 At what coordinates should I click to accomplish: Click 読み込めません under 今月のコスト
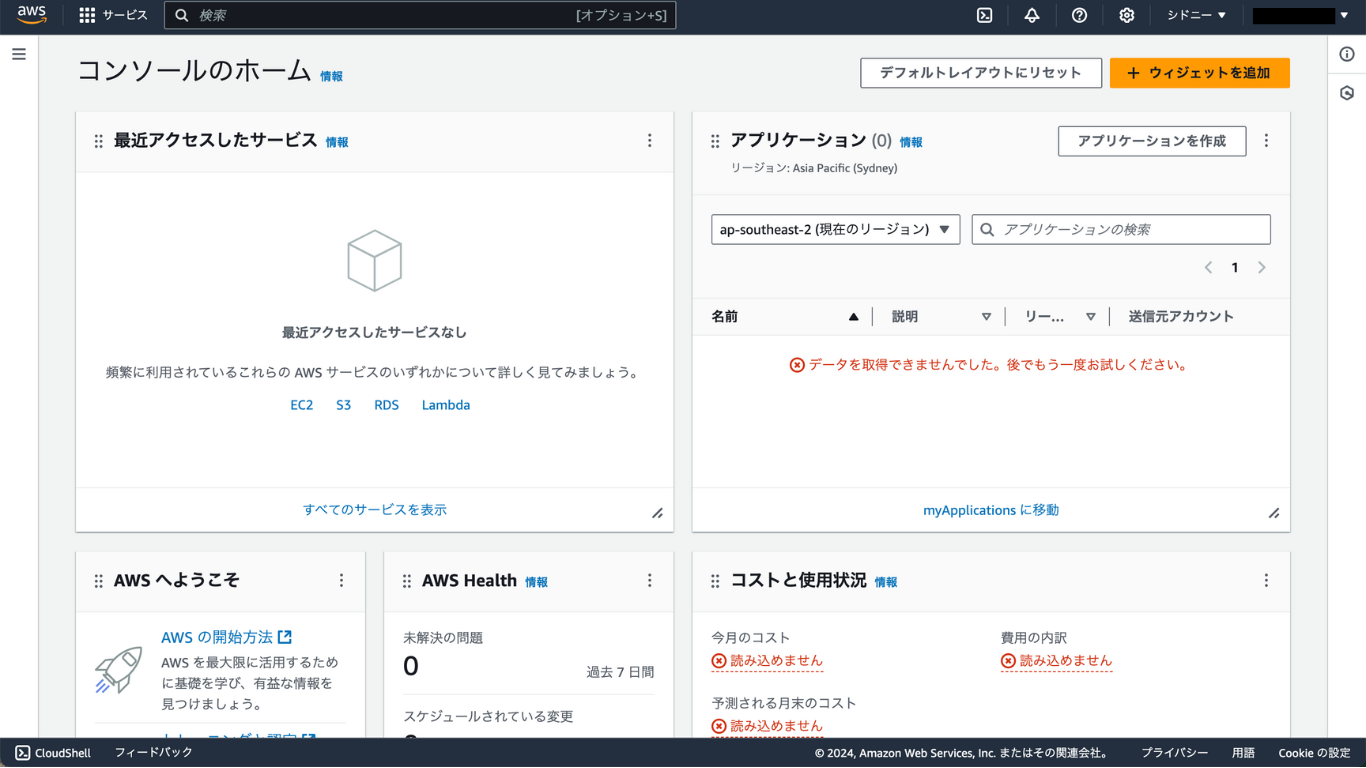(x=767, y=661)
